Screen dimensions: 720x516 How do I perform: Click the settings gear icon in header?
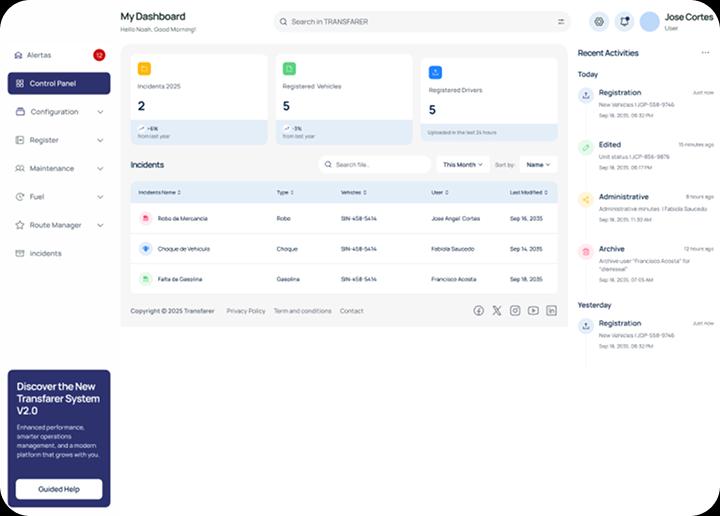[x=599, y=21]
